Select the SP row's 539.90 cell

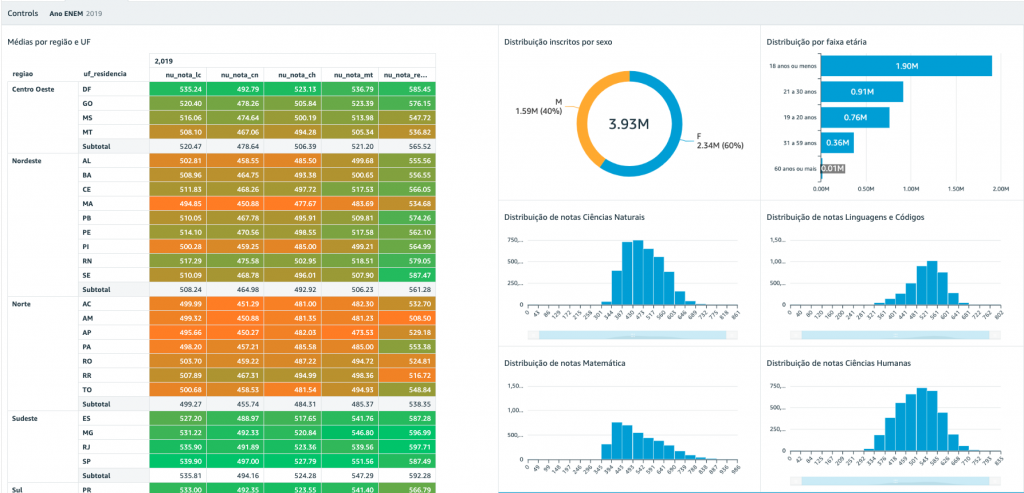coord(178,461)
